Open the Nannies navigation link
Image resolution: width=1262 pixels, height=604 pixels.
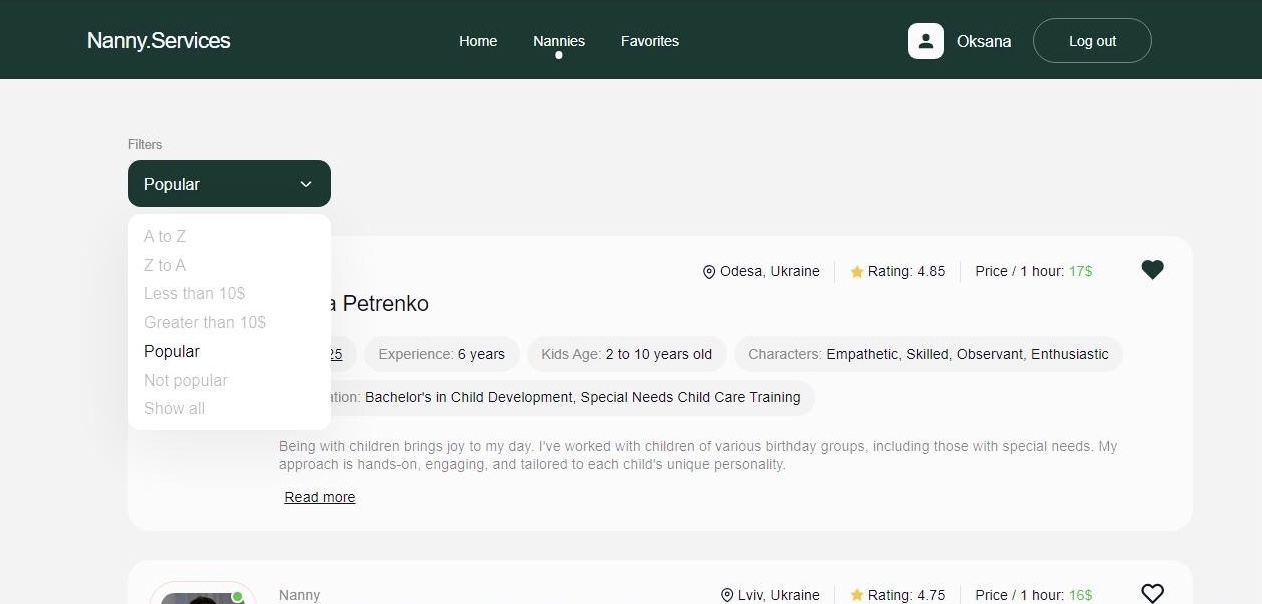click(559, 41)
